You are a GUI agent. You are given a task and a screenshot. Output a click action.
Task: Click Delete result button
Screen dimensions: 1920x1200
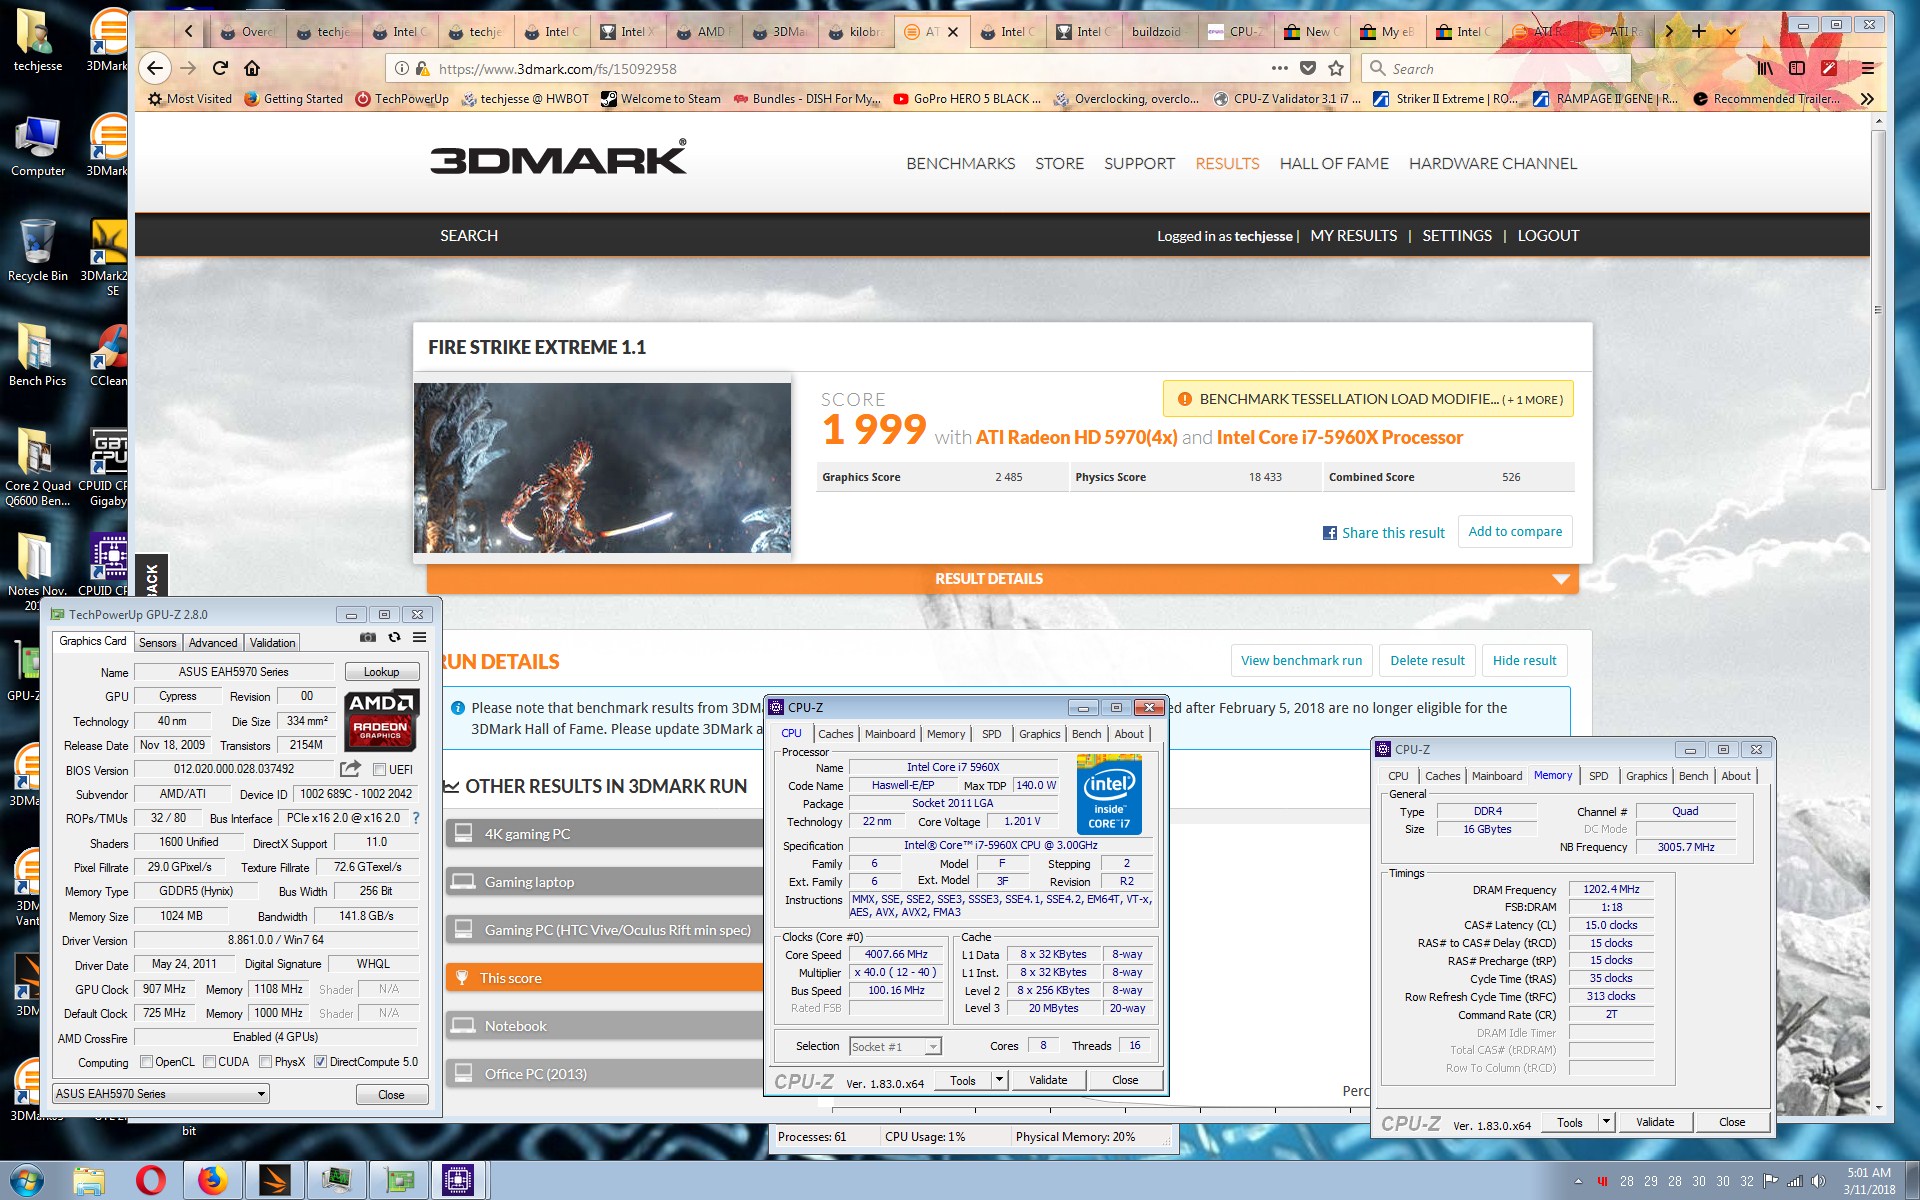pos(1427,660)
